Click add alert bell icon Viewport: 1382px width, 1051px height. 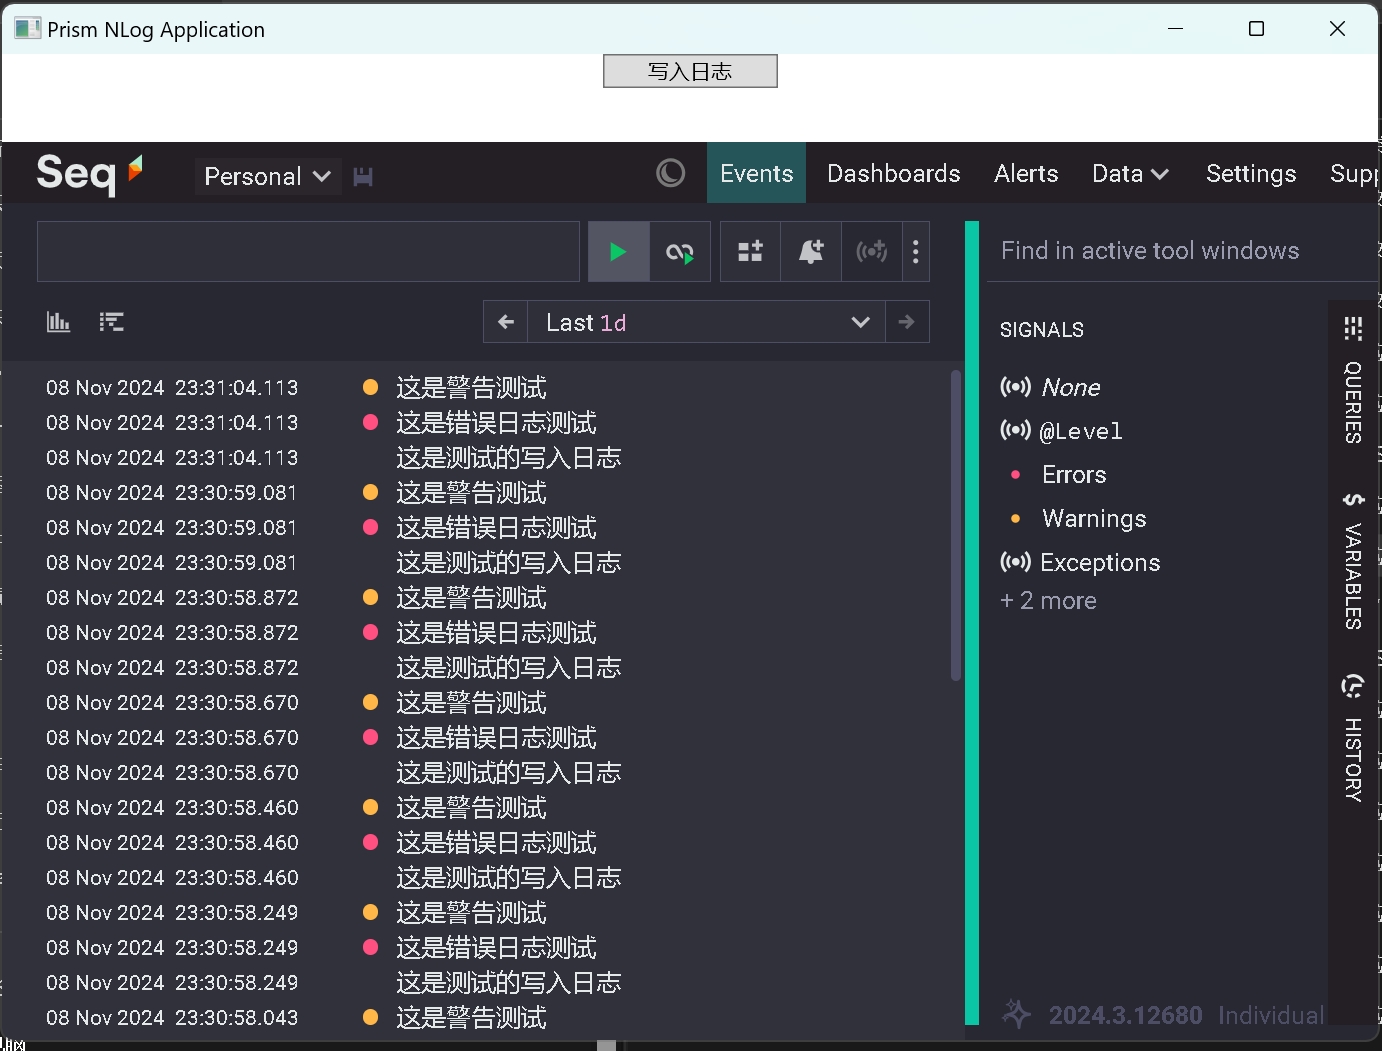click(x=811, y=252)
